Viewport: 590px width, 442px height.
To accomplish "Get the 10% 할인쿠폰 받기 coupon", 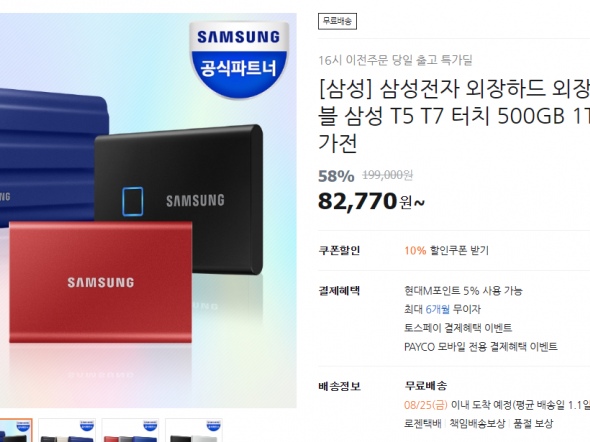I will [x=446, y=251].
